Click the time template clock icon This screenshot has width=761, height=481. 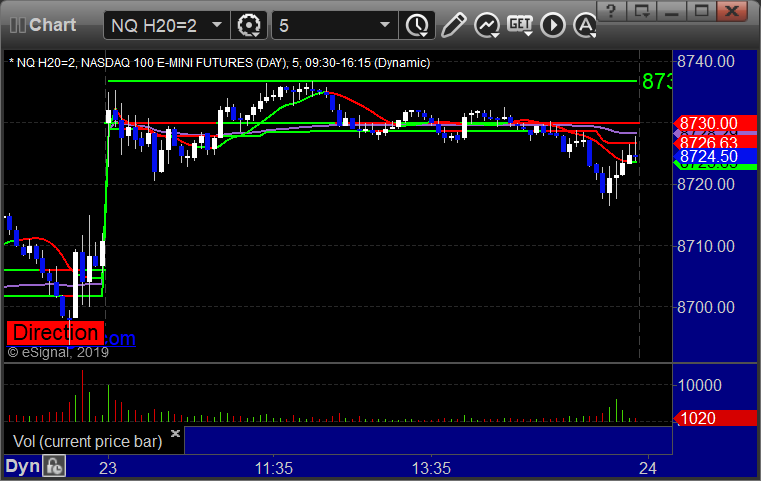[x=416, y=24]
